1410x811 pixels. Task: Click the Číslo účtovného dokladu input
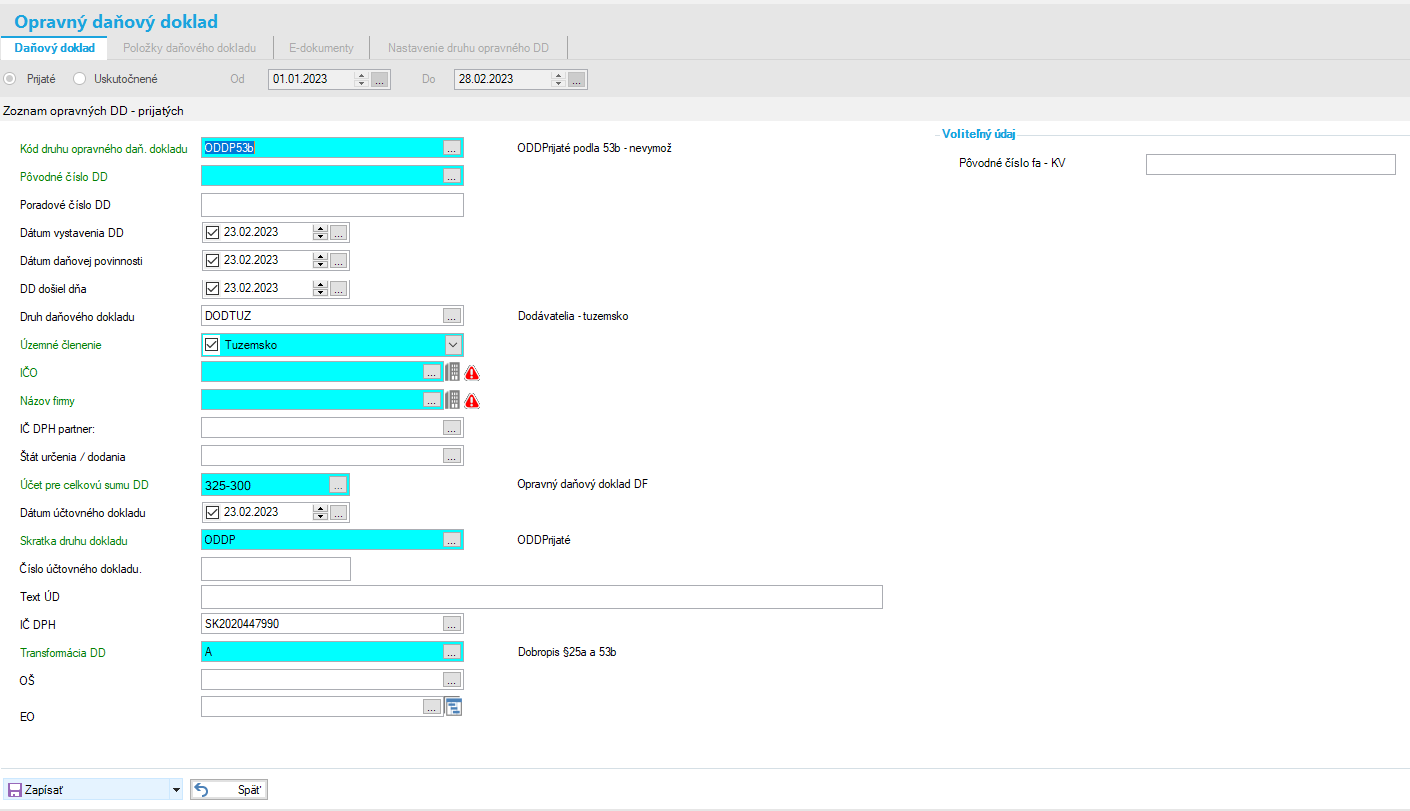click(x=276, y=568)
